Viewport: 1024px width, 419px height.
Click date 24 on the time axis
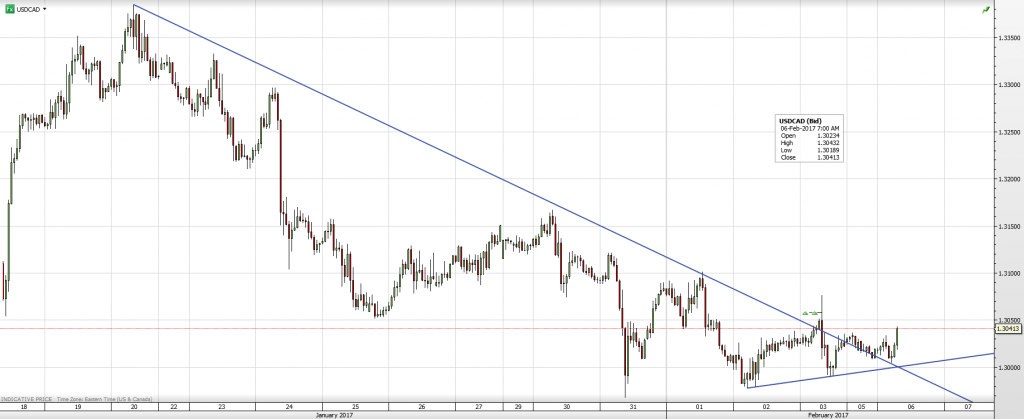[x=288, y=406]
